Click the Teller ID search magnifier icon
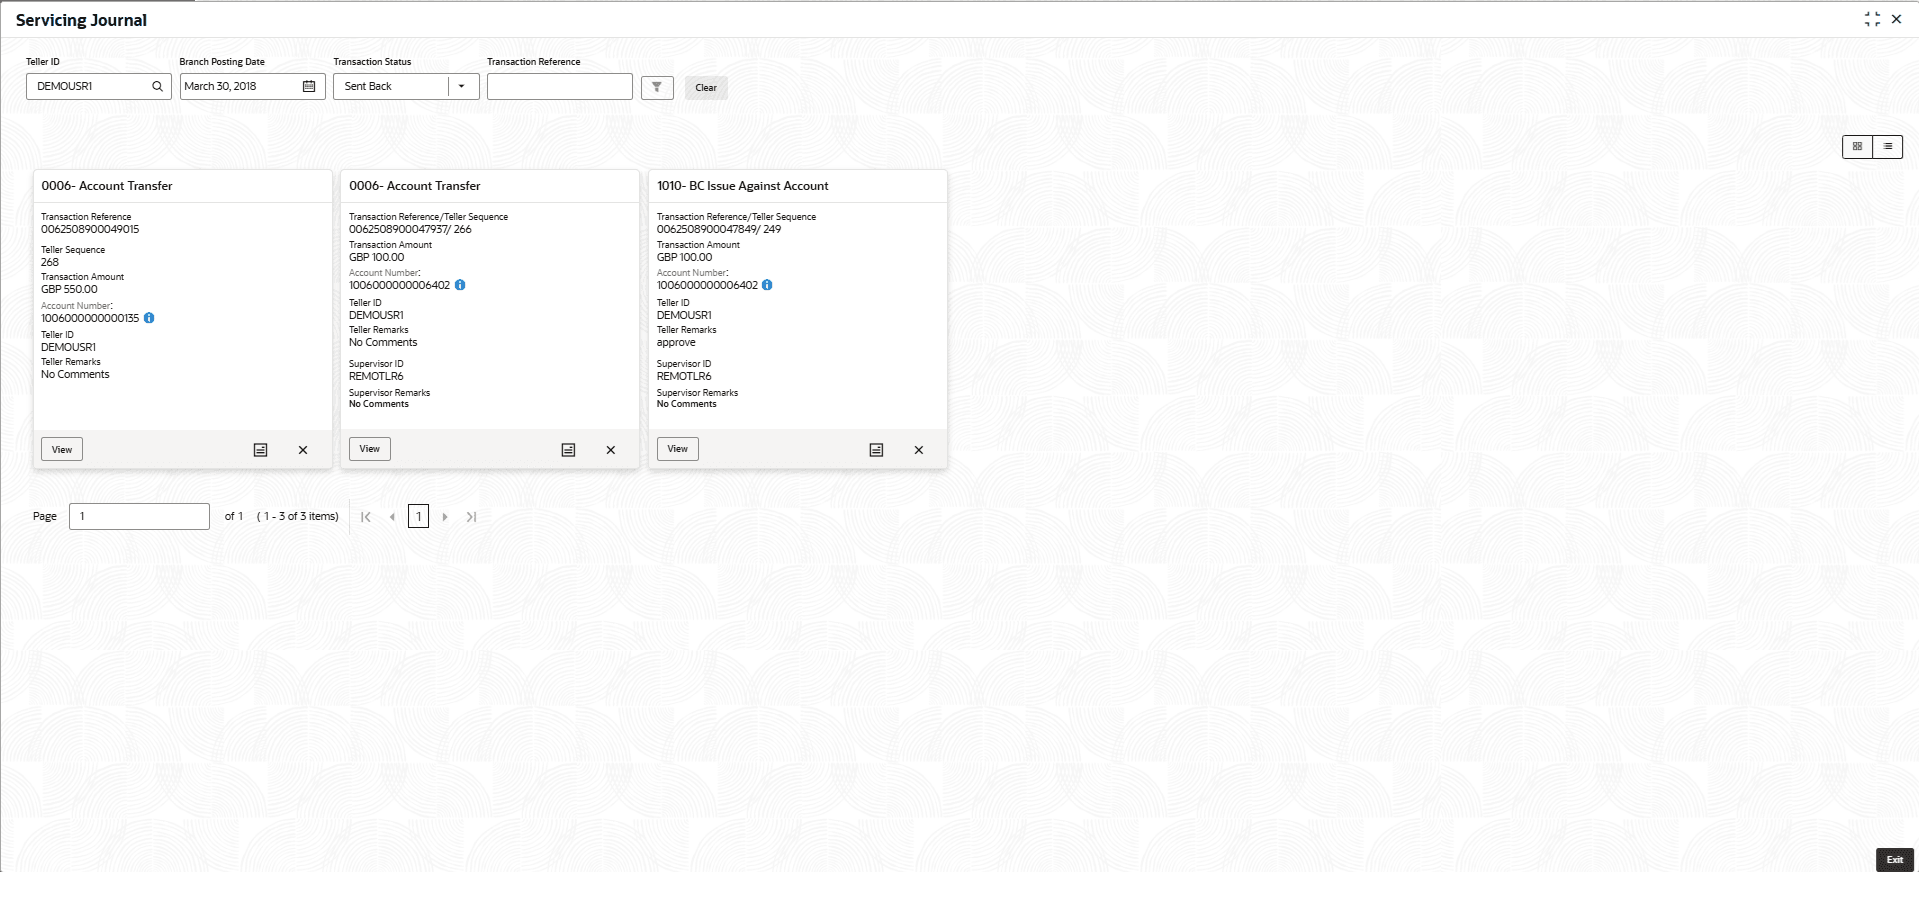The height and width of the screenshot is (899, 1919). coord(157,86)
